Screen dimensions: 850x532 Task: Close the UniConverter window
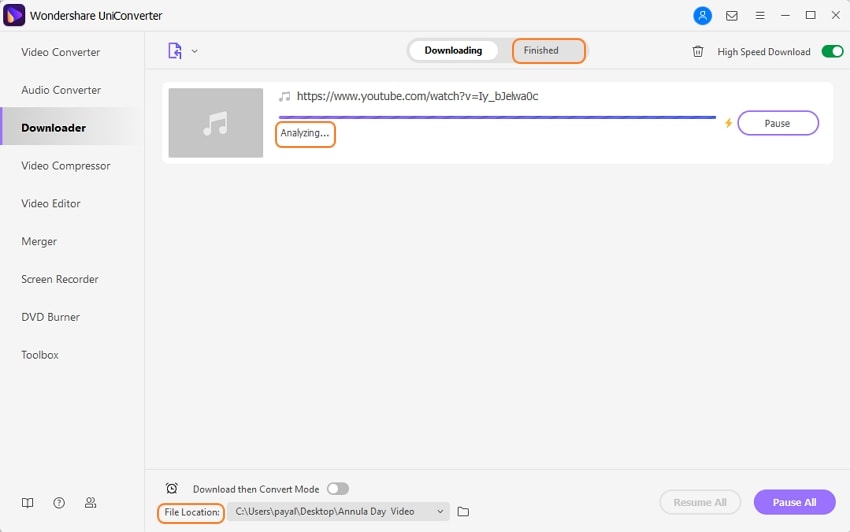(x=835, y=15)
